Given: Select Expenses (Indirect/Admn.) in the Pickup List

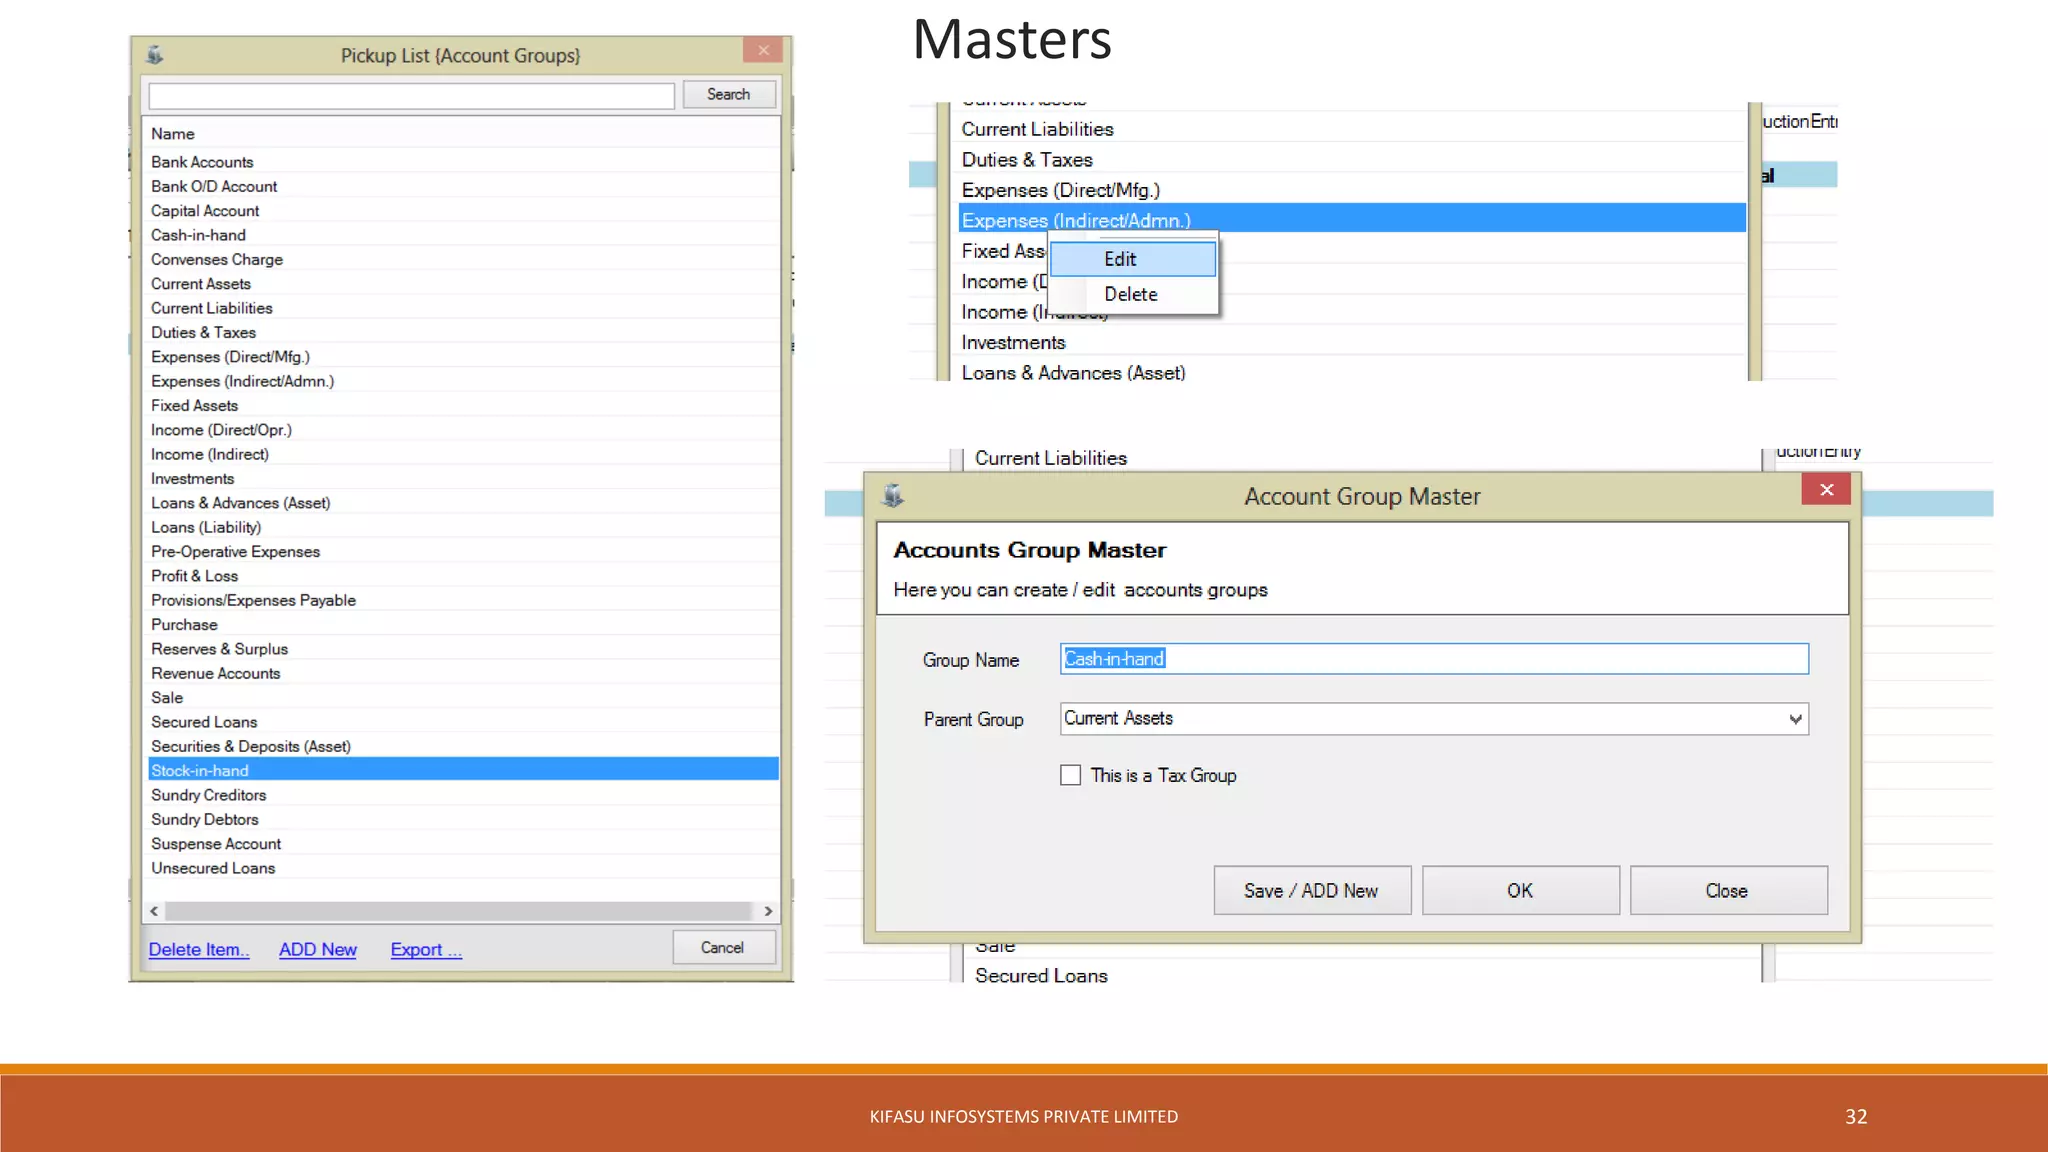Looking at the screenshot, I should point(463,381).
